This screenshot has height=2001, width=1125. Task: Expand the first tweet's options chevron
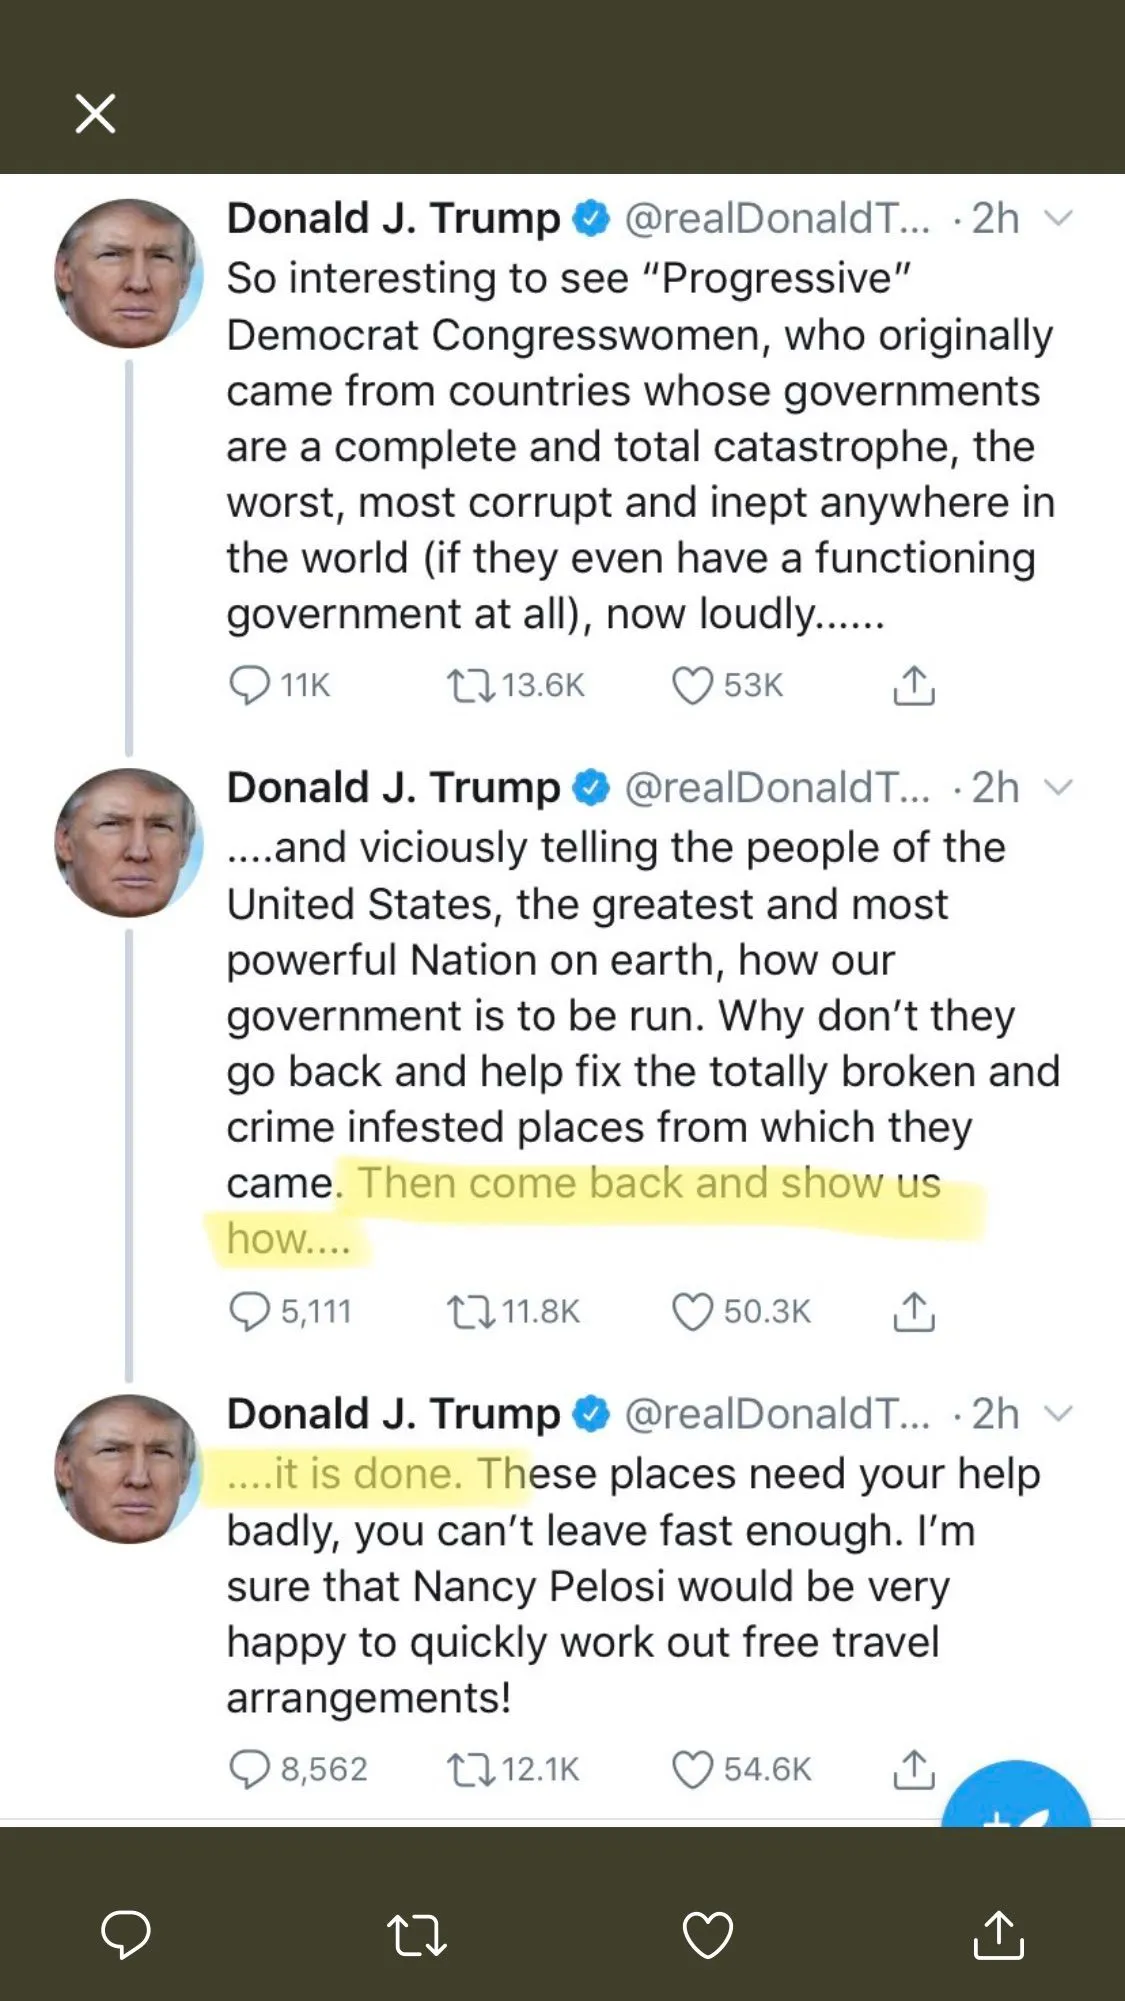[1057, 218]
